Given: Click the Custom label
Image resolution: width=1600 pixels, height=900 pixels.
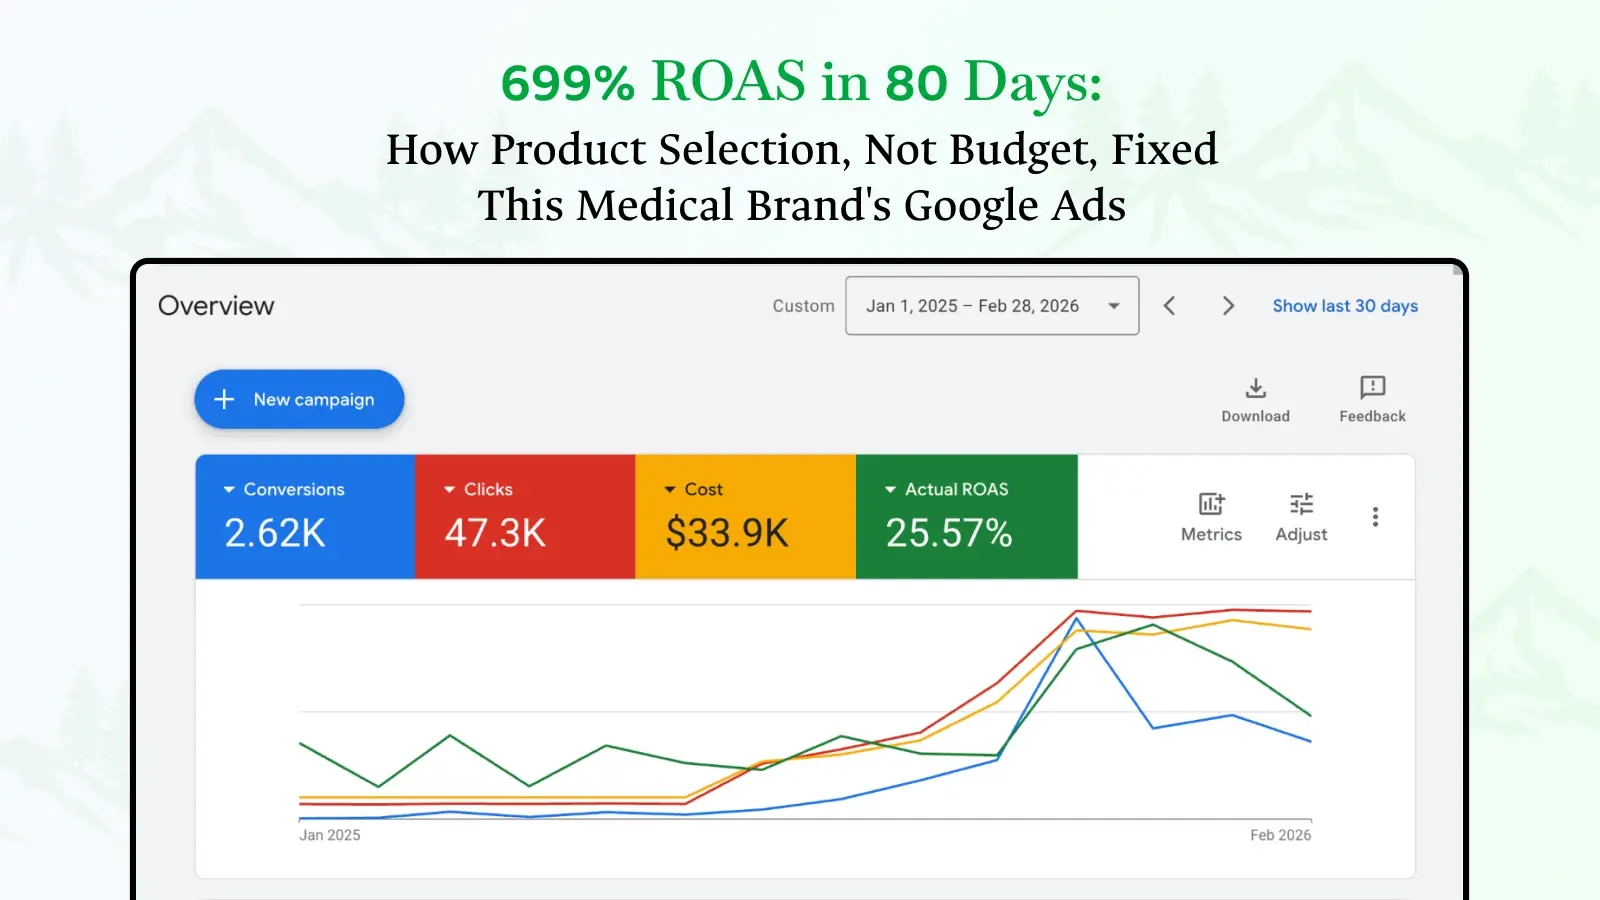Looking at the screenshot, I should pyautogui.click(x=803, y=306).
